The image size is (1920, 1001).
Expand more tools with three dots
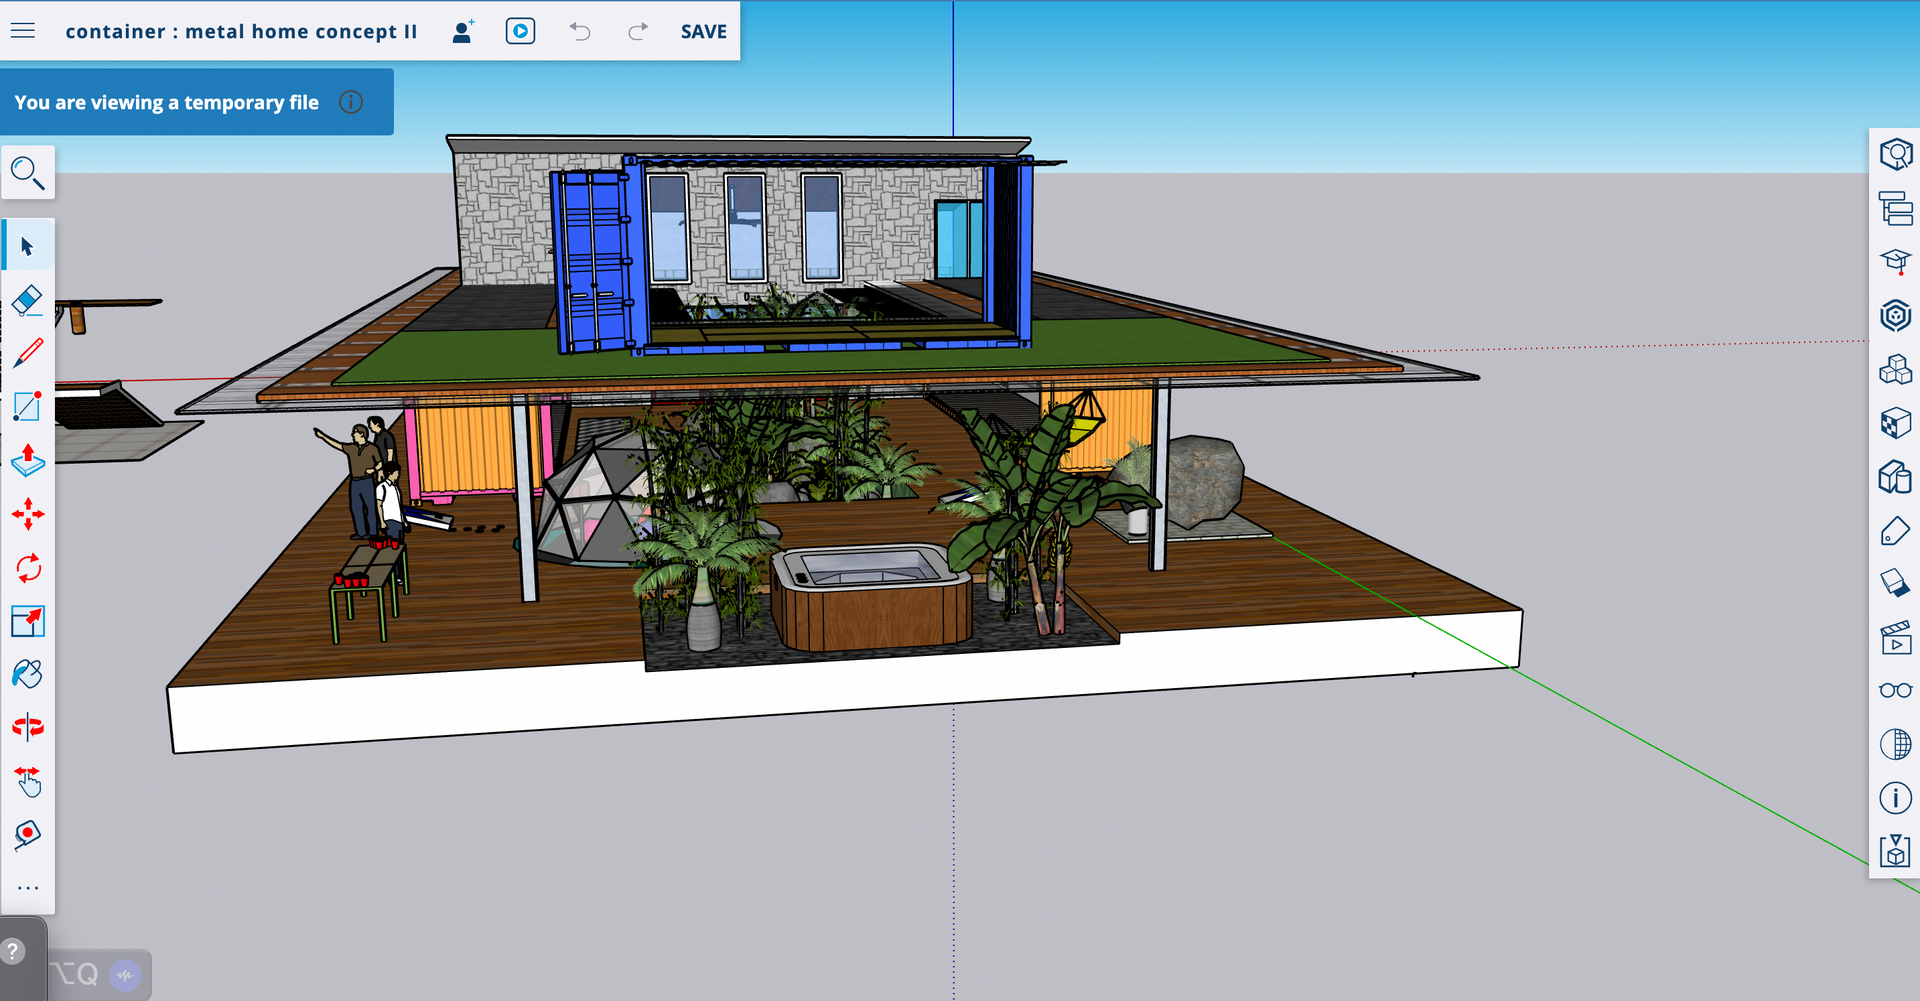point(28,888)
